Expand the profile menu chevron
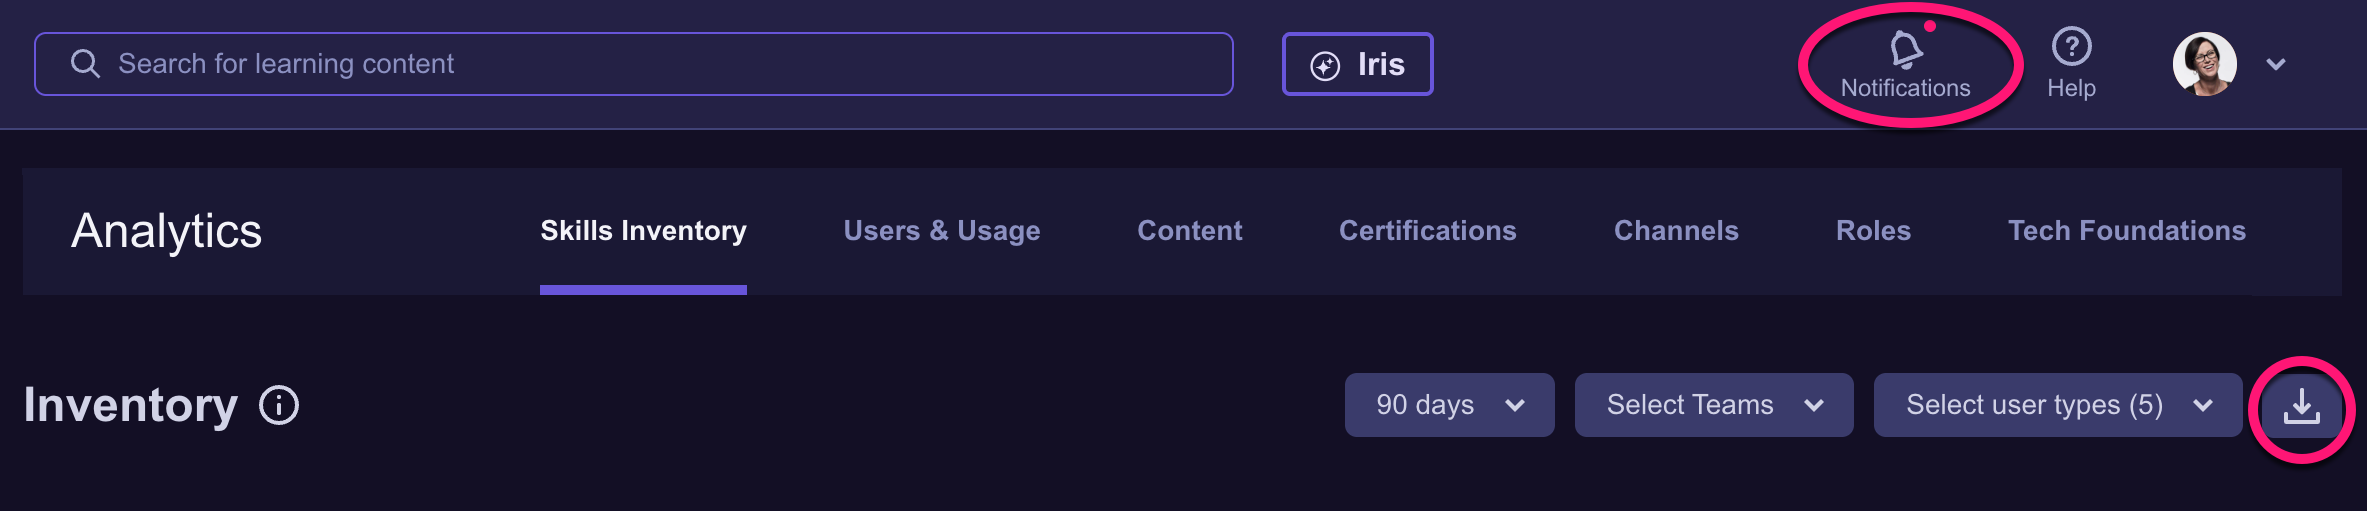This screenshot has height=511, width=2367. pyautogui.click(x=2276, y=64)
